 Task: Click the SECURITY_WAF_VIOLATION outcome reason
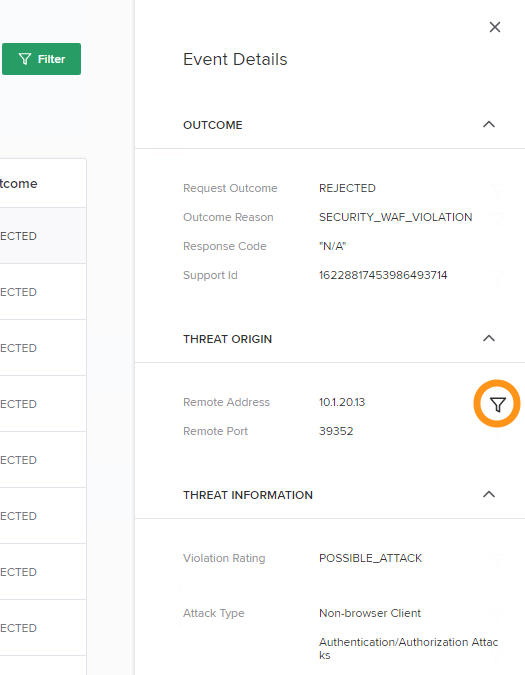[x=395, y=217]
